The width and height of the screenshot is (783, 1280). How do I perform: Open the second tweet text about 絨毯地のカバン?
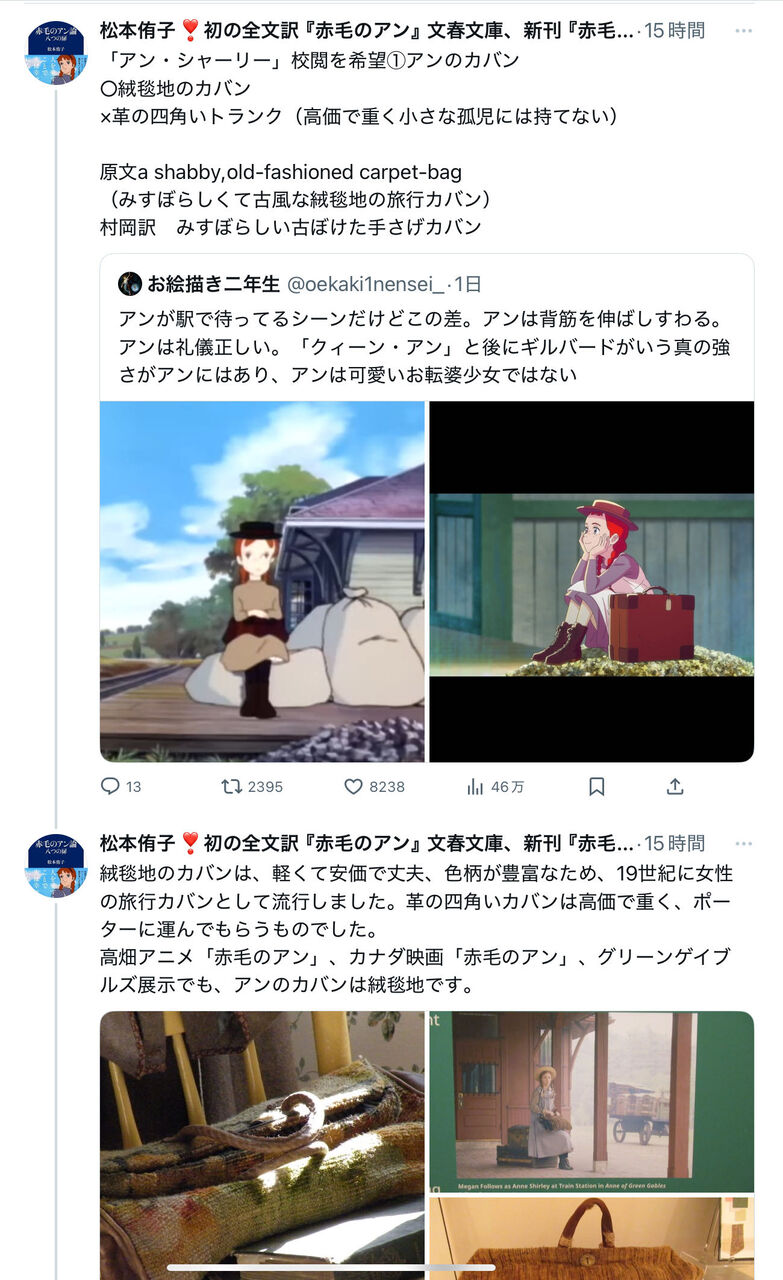point(425,930)
